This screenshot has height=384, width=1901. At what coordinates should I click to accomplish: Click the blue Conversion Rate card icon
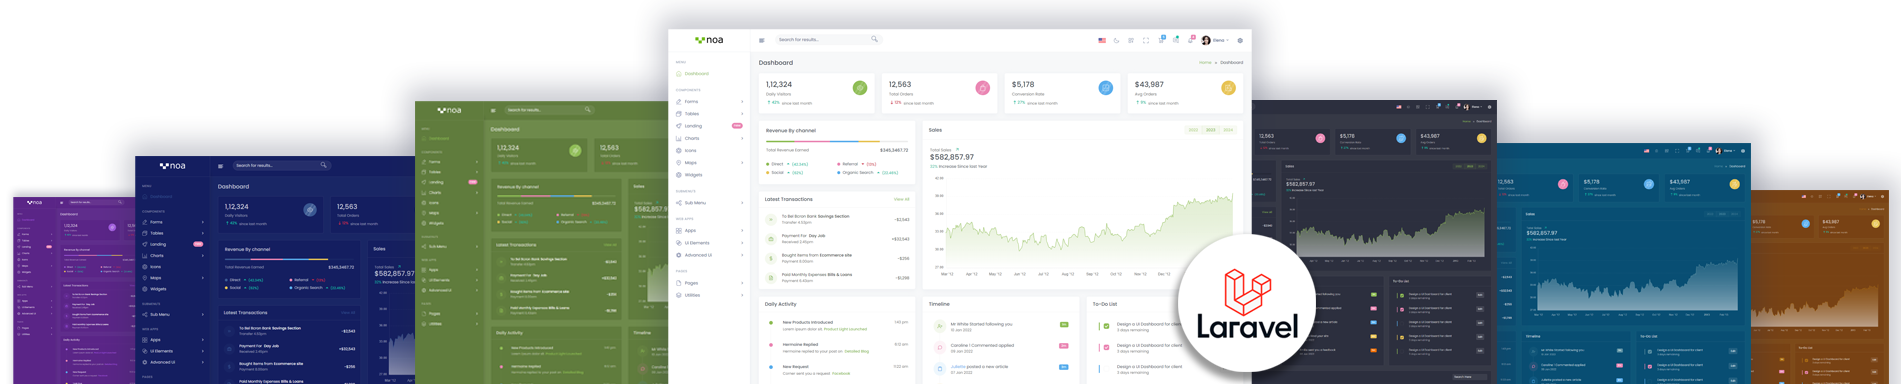coord(1106,88)
